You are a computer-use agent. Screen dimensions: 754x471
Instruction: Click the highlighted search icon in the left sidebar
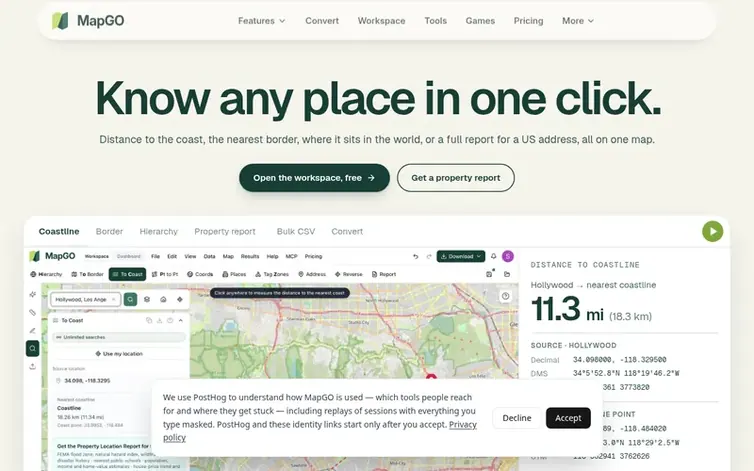[33, 348]
